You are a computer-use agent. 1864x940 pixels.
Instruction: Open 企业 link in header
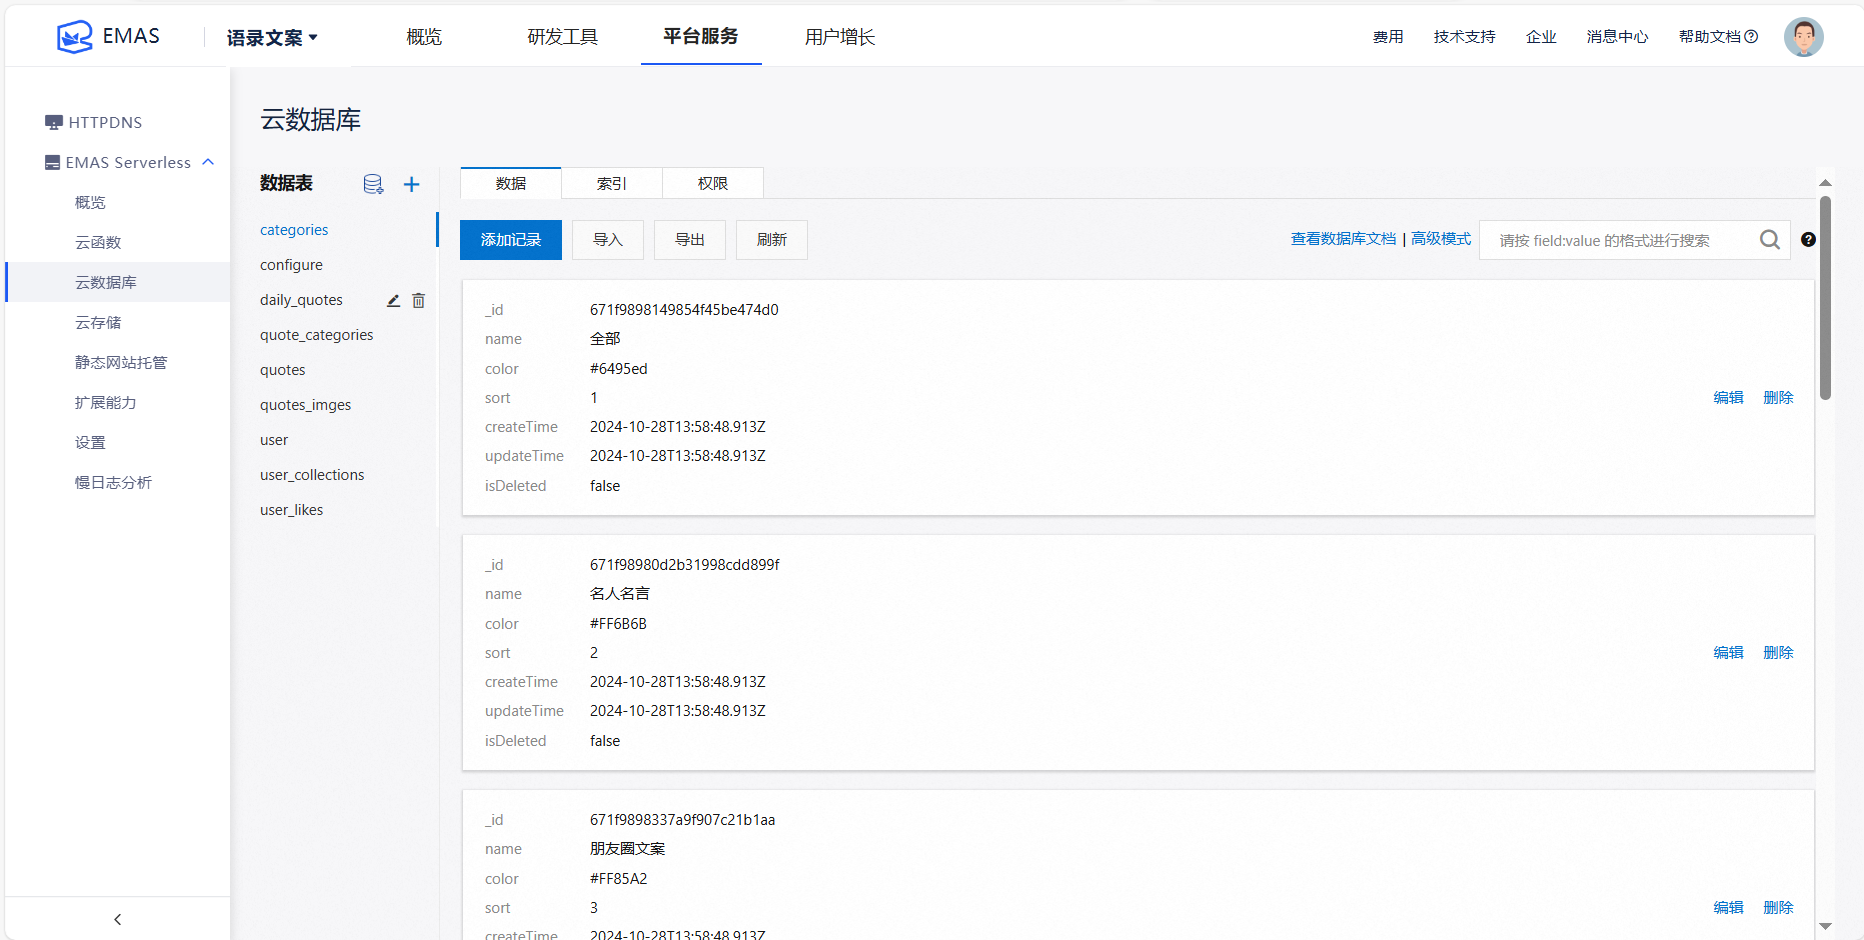tap(1541, 37)
